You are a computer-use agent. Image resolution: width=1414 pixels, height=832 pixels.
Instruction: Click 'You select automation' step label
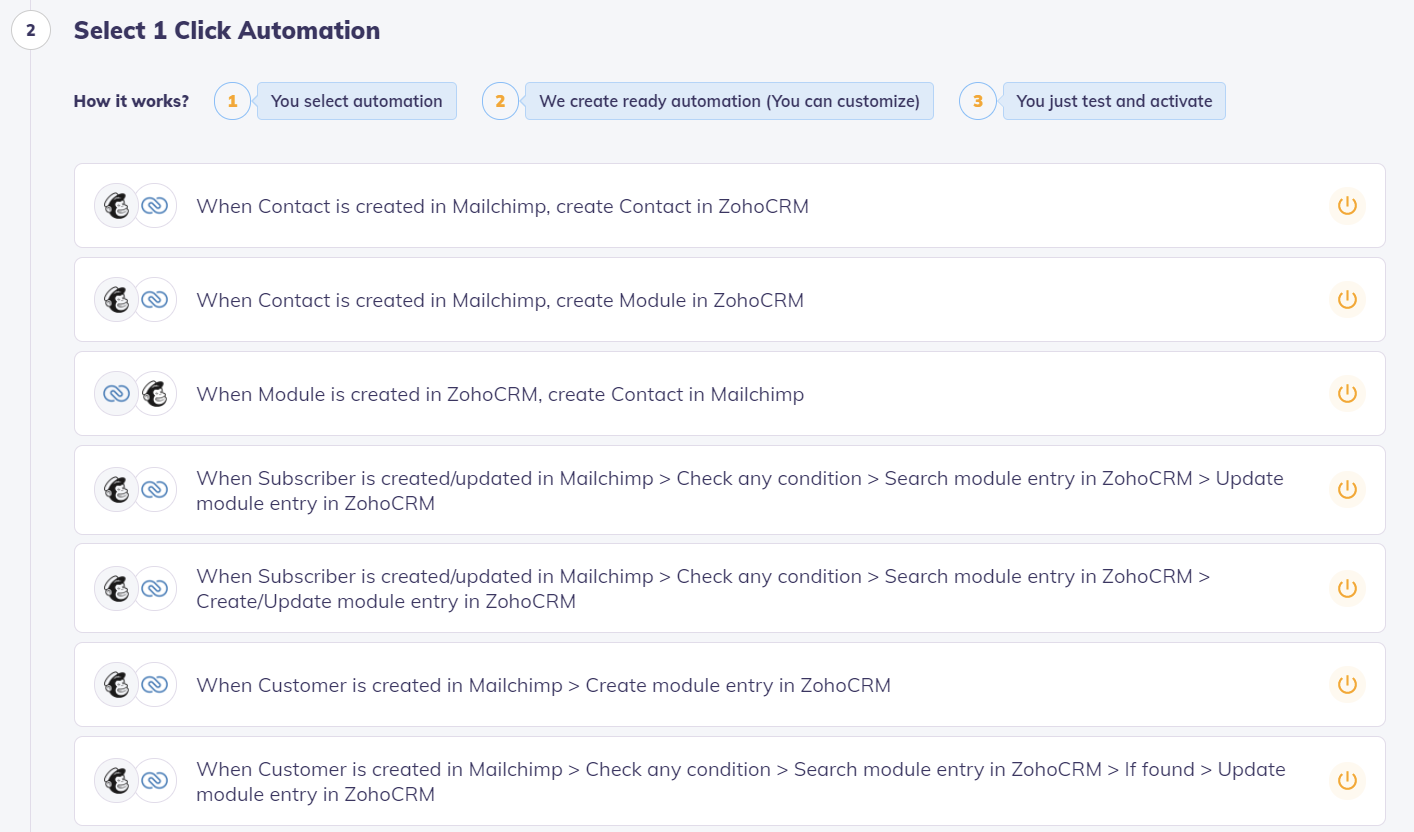pyautogui.click(x=356, y=101)
